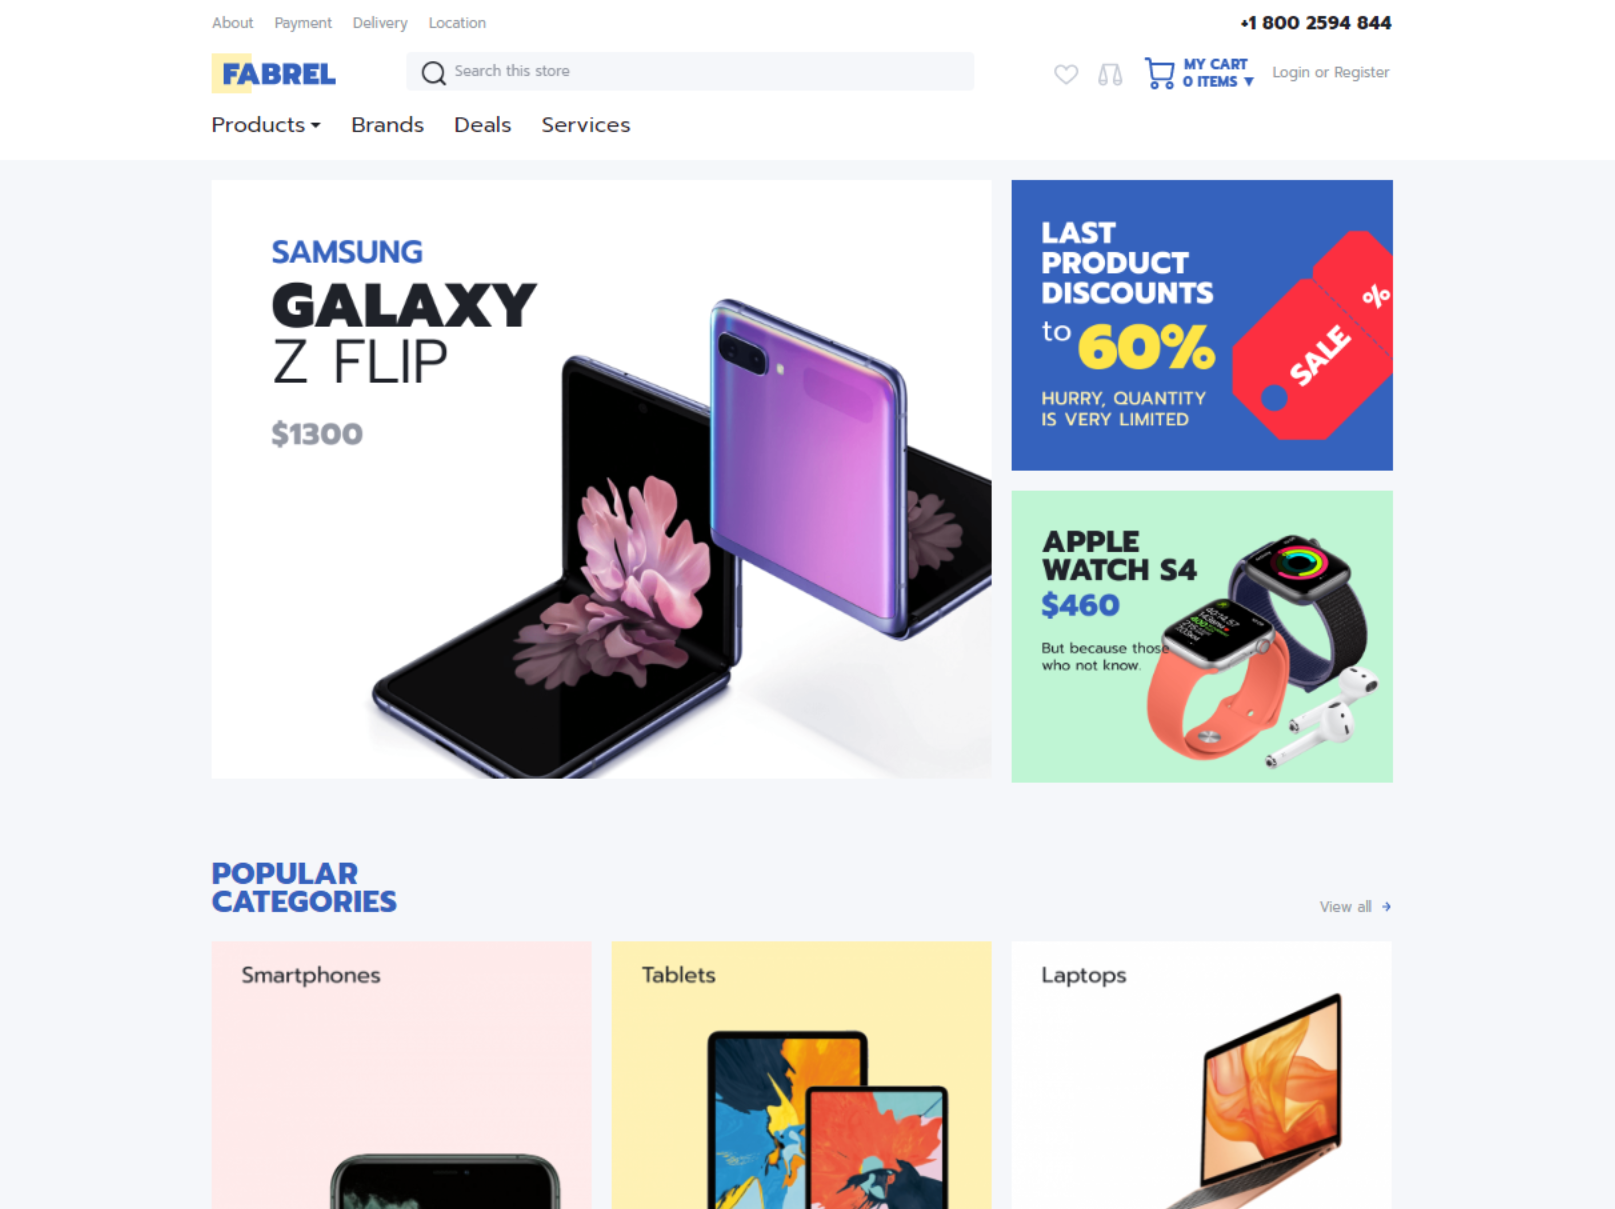Image resolution: width=1615 pixels, height=1209 pixels.
Task: Open the Brands menu item
Action: tap(387, 125)
